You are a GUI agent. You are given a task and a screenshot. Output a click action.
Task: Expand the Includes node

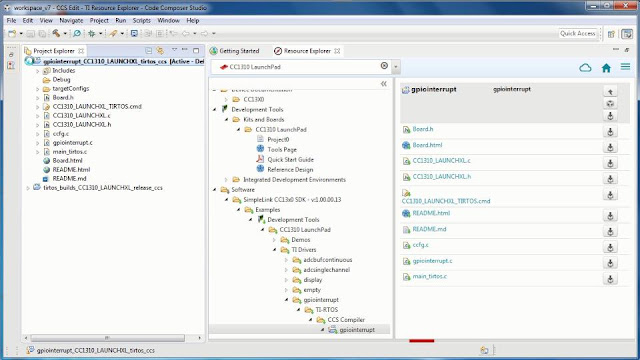pyautogui.click(x=38, y=71)
